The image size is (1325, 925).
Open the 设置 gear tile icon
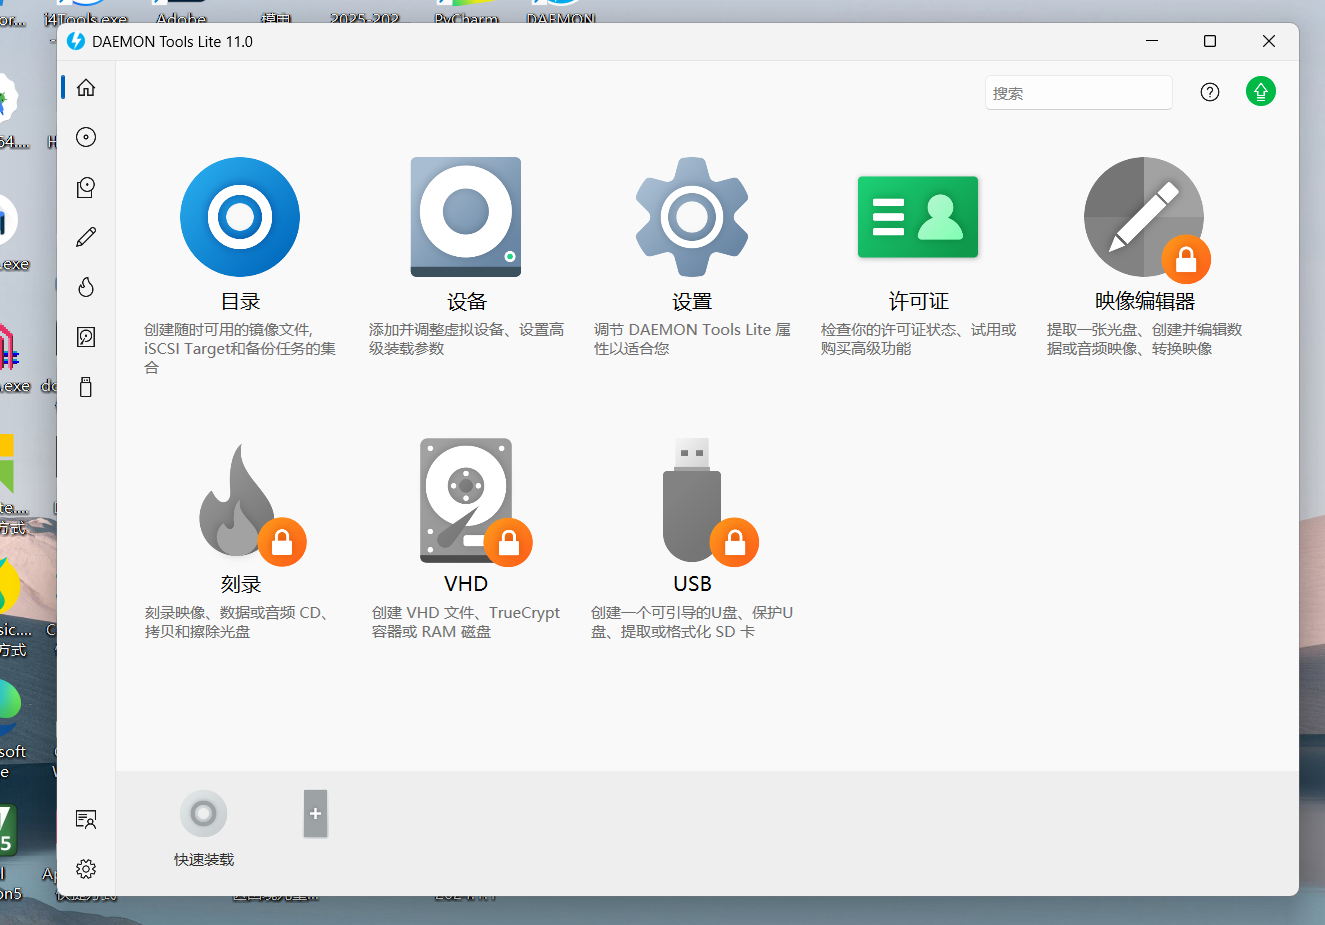[x=692, y=217]
